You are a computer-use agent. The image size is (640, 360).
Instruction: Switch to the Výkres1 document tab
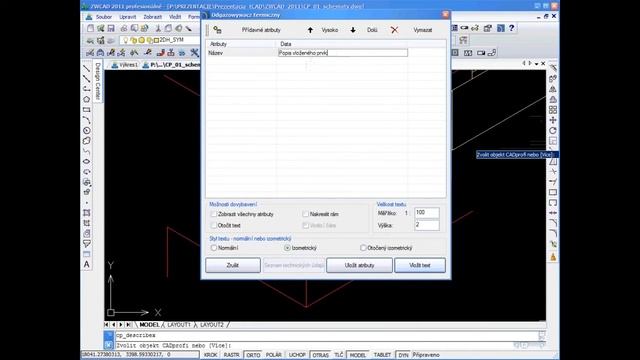125,65
